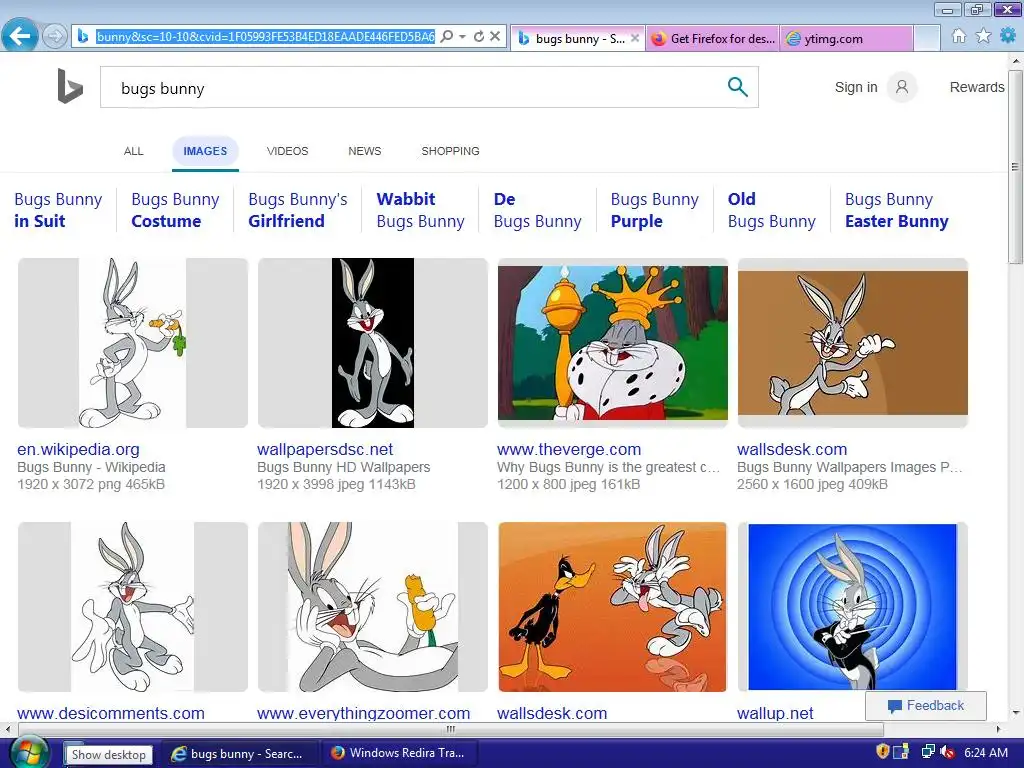The image size is (1024, 768).
Task: Click the vertical scrollbar down arrow
Action: (1015, 713)
